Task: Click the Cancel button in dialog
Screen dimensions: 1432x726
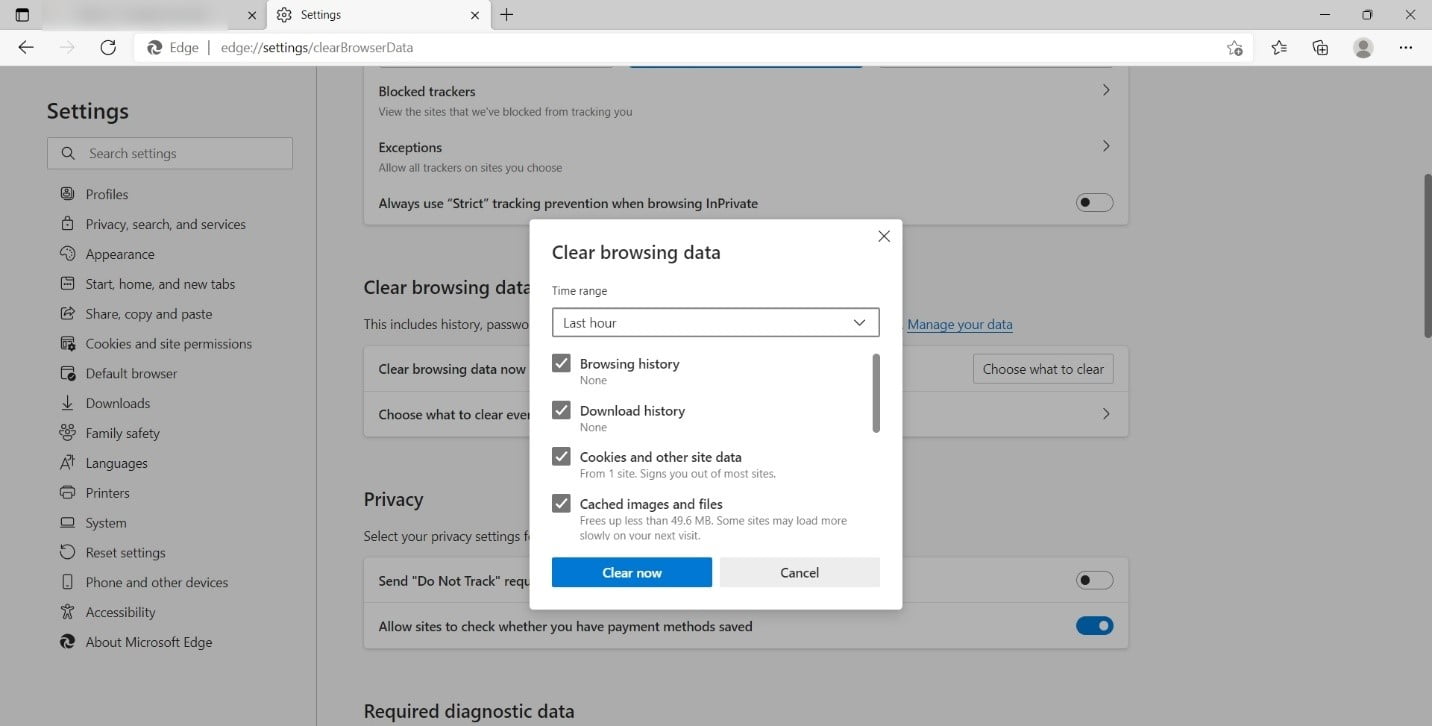Action: (x=799, y=572)
